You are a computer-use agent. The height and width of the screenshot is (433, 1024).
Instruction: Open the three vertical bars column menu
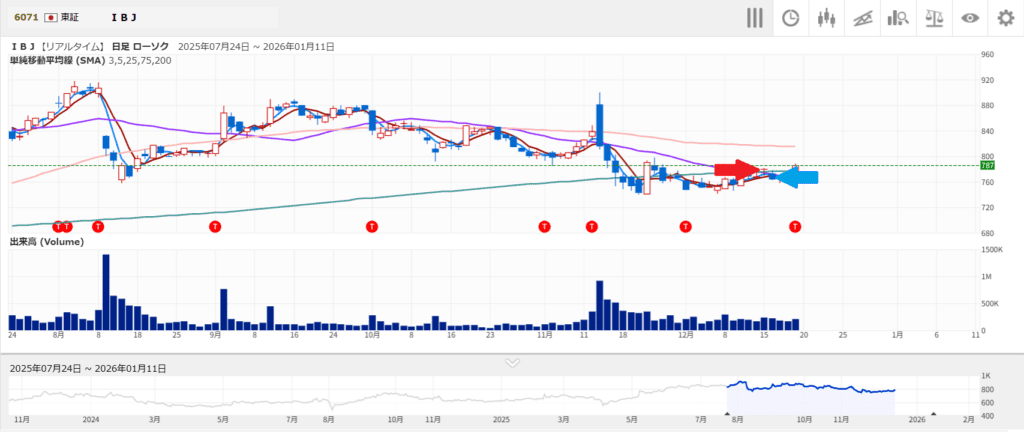click(755, 18)
